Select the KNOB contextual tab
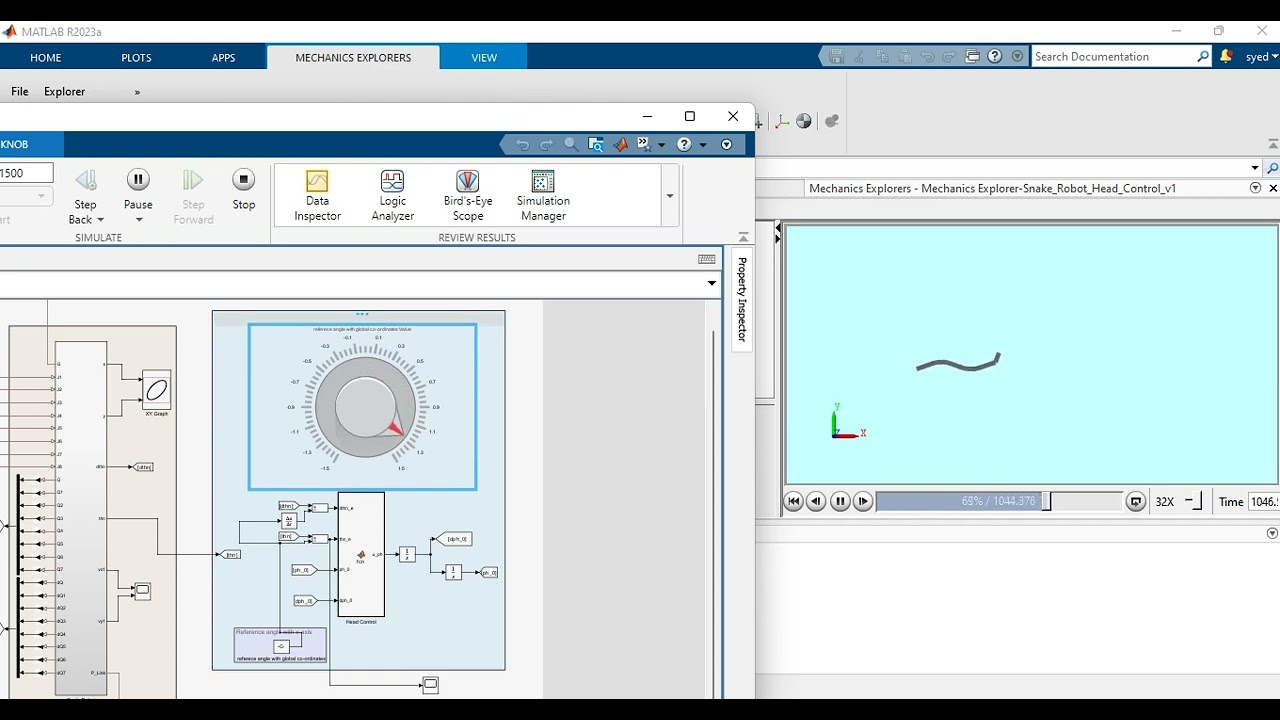 click(x=15, y=145)
